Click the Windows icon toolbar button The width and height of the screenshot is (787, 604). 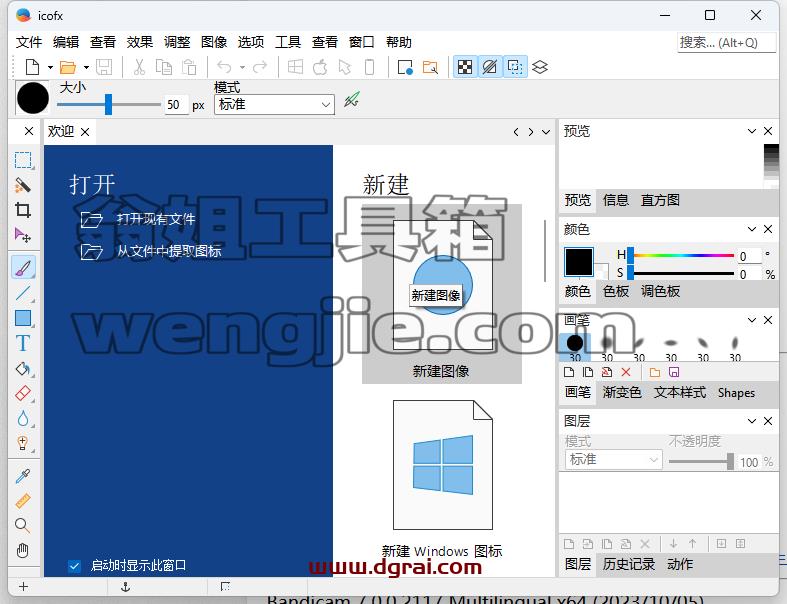coord(295,67)
